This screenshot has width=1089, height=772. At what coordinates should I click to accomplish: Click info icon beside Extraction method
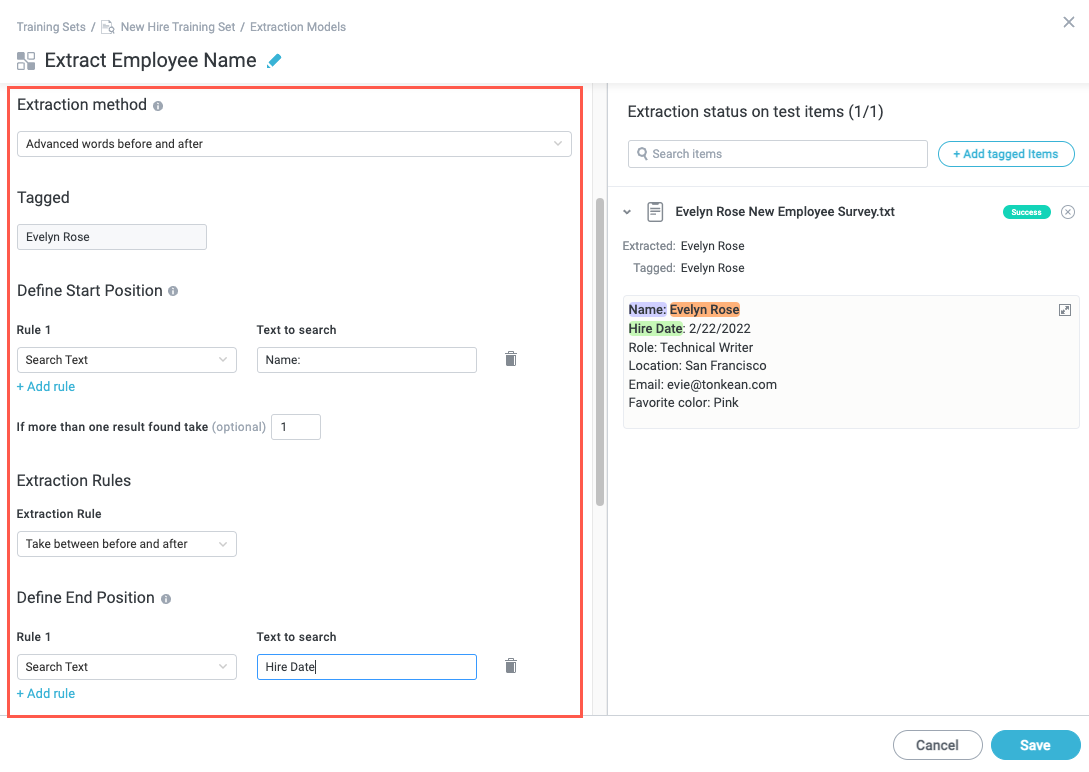pos(158,106)
